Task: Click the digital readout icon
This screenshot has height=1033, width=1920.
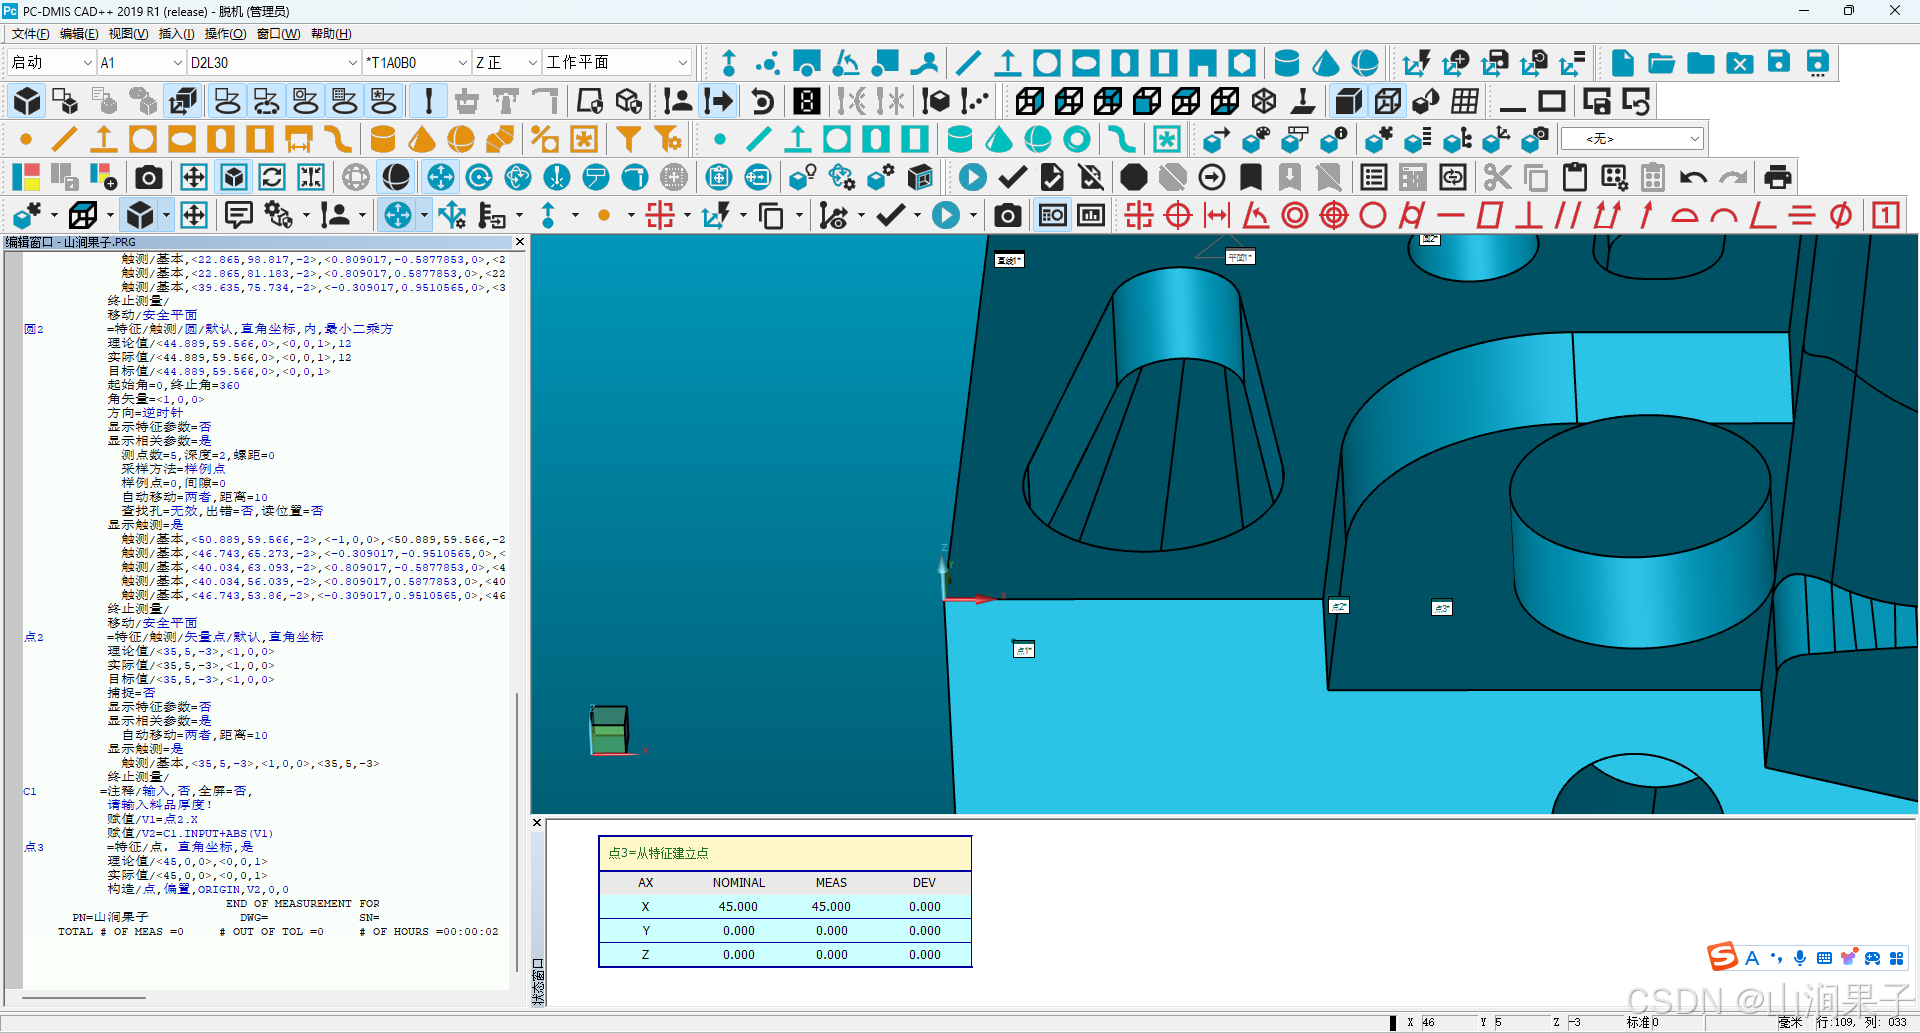Action: click(x=807, y=101)
